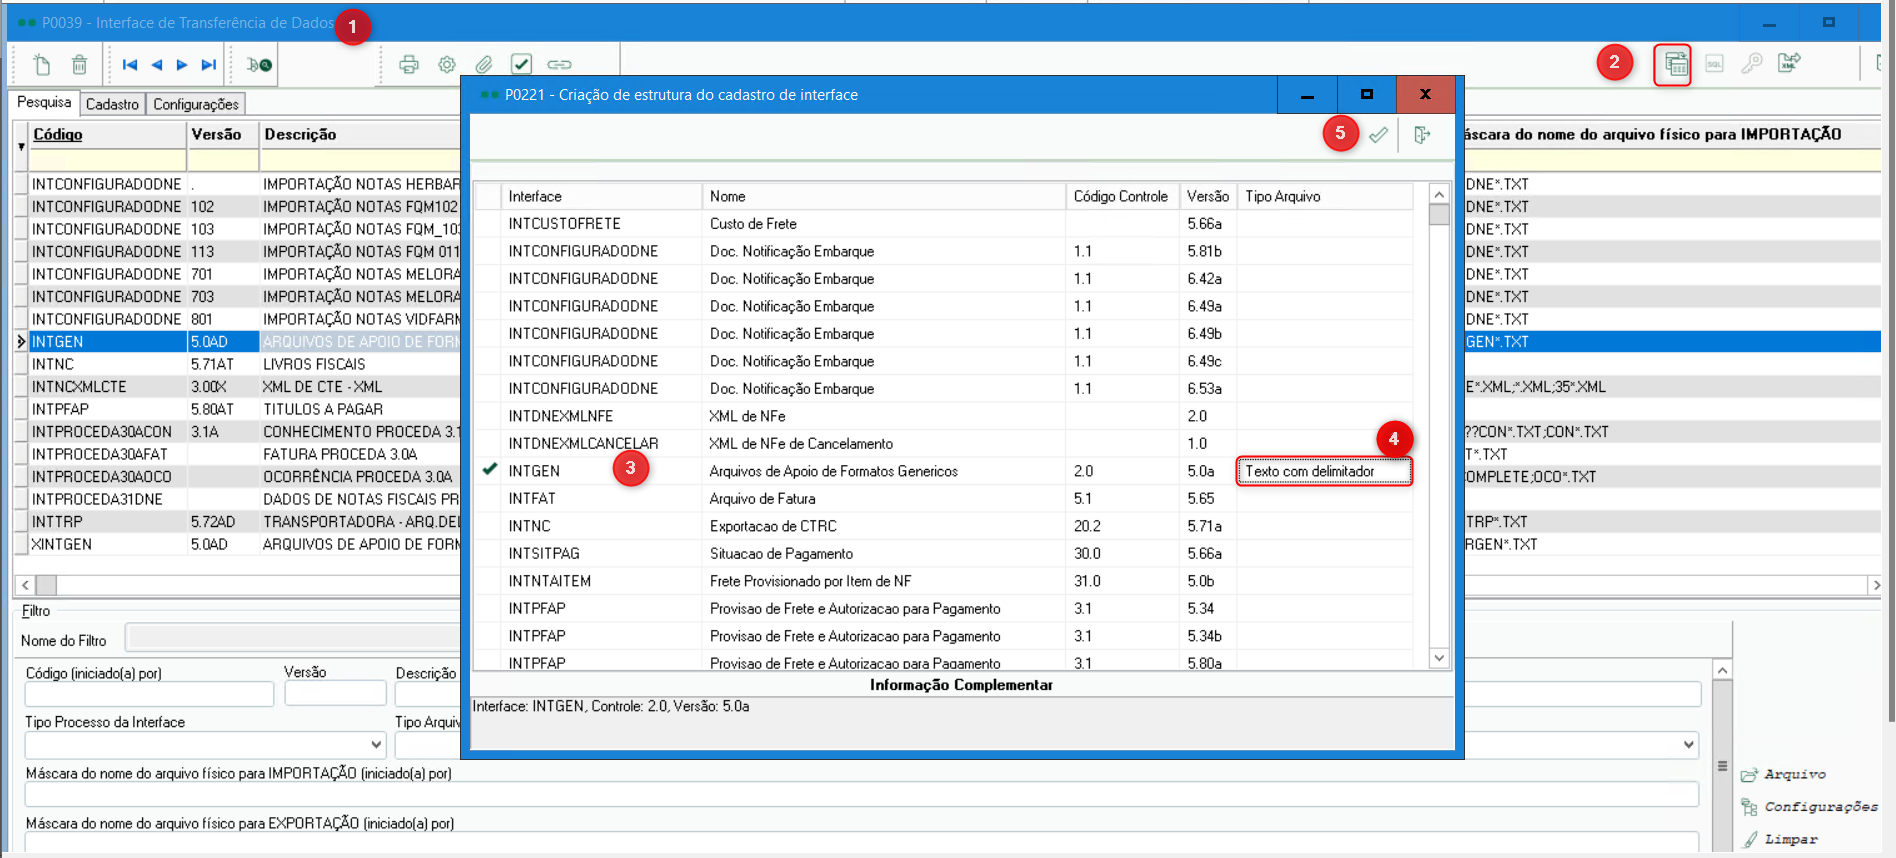Go to last record arrow
Viewport: 1896px width, 858px height.
pos(208,65)
